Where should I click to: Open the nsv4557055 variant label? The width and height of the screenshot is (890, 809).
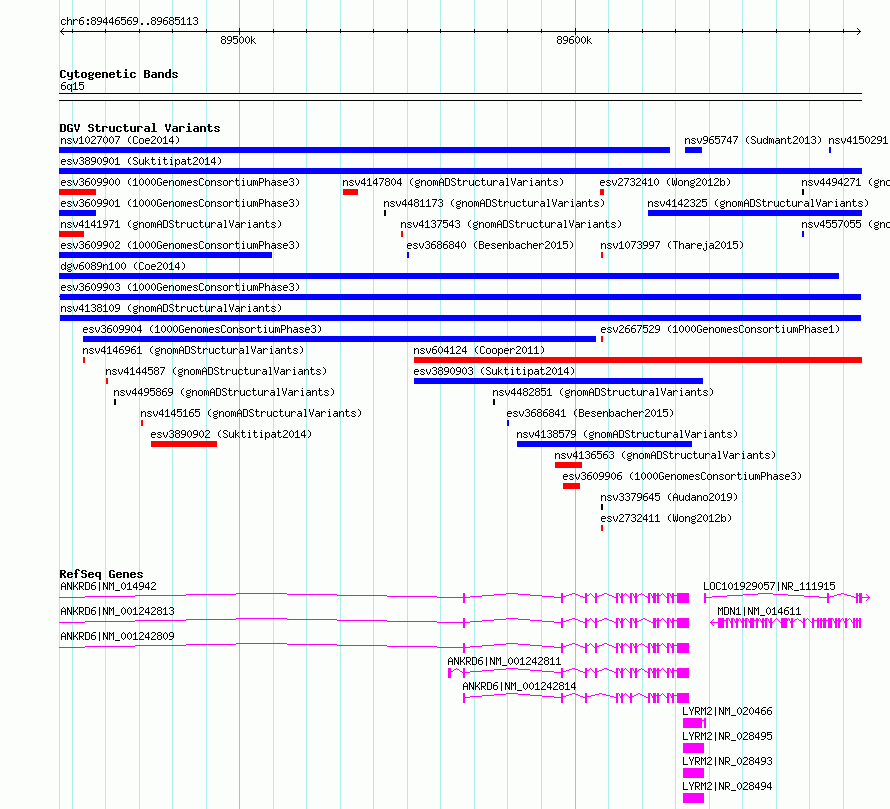(x=845, y=224)
